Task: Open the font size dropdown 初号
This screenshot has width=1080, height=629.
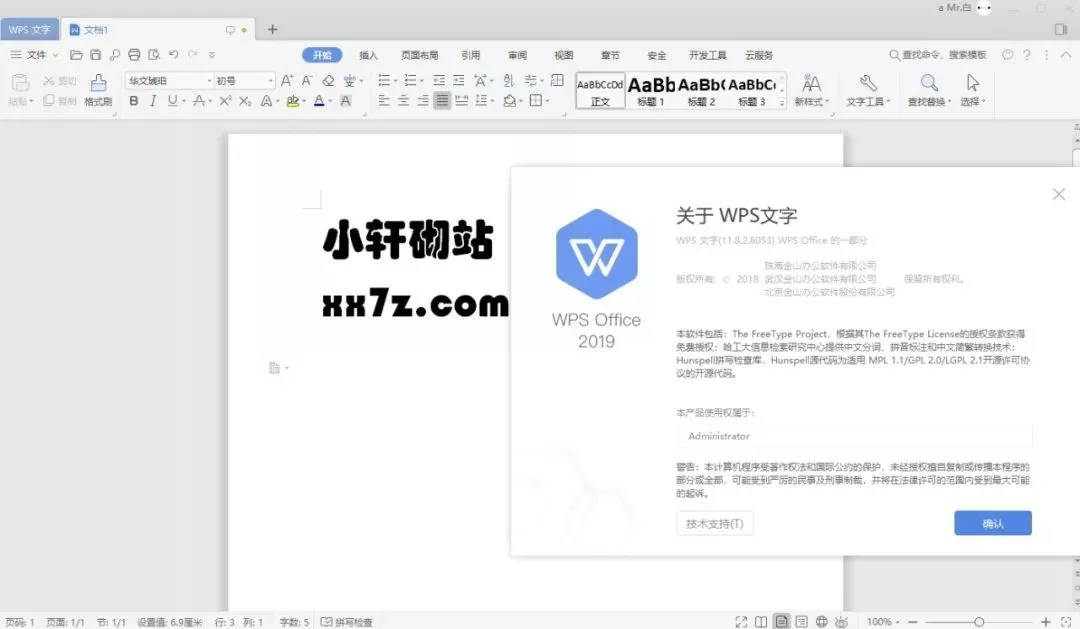Action: click(271, 81)
